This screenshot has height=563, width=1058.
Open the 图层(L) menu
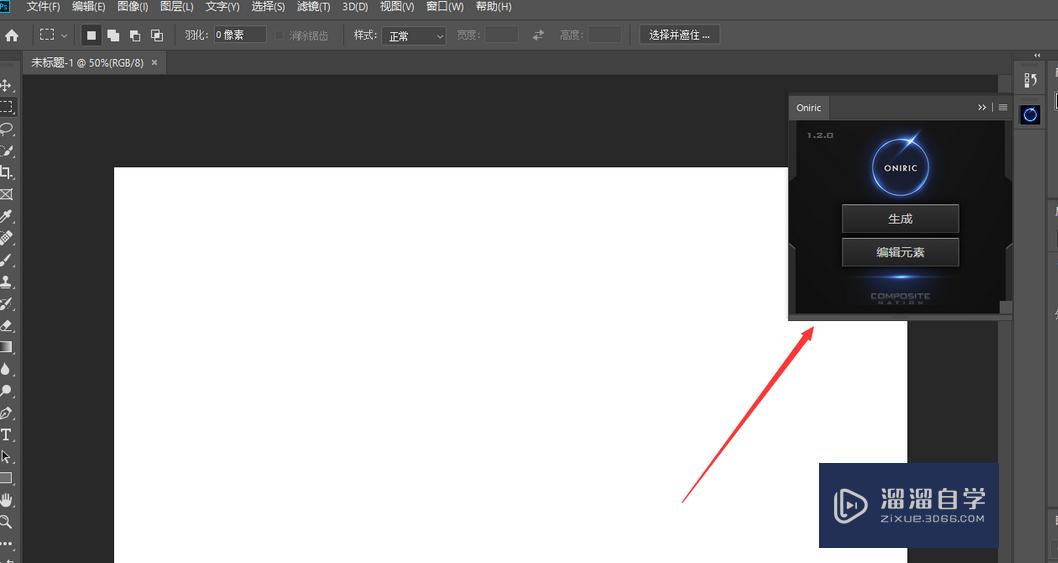click(177, 7)
